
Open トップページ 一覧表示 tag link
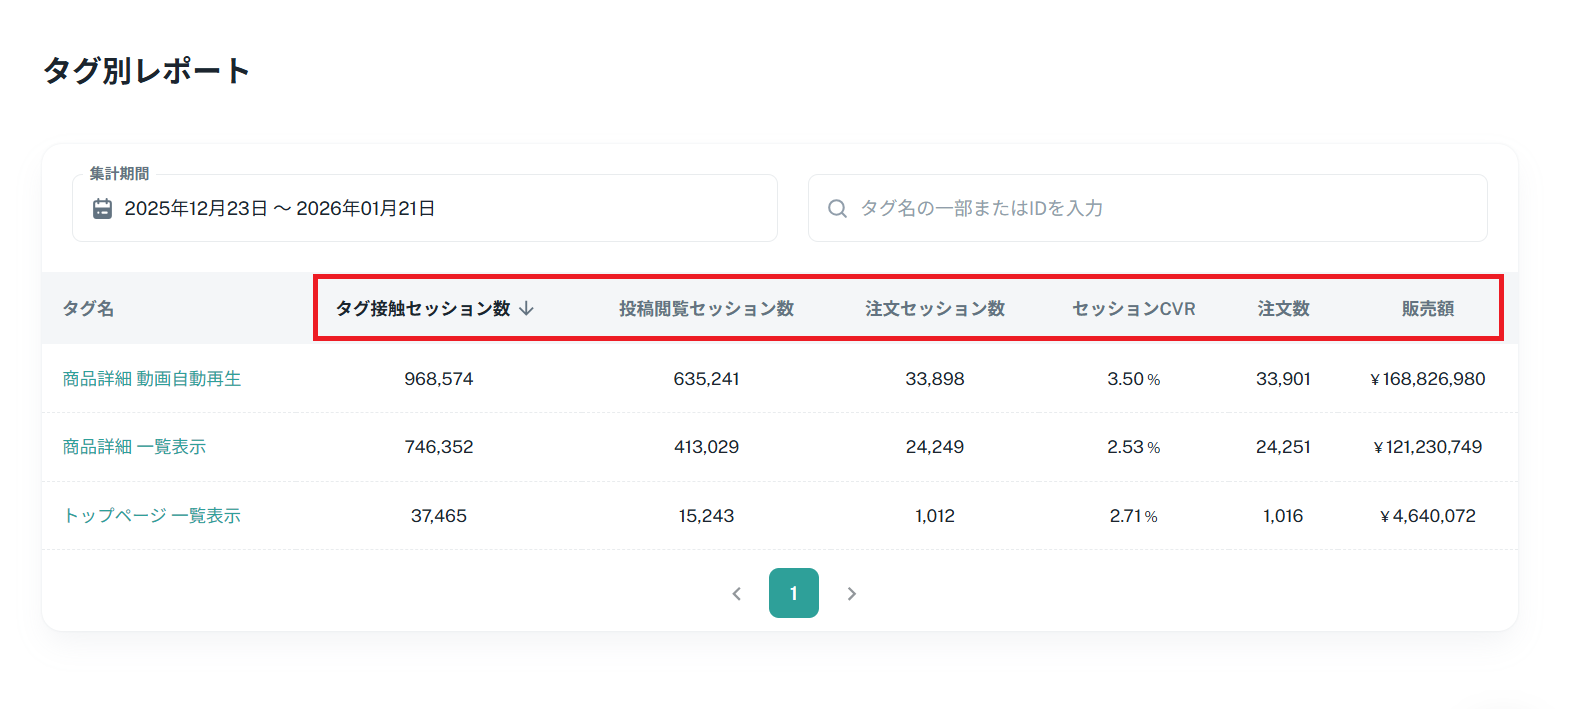point(152,516)
